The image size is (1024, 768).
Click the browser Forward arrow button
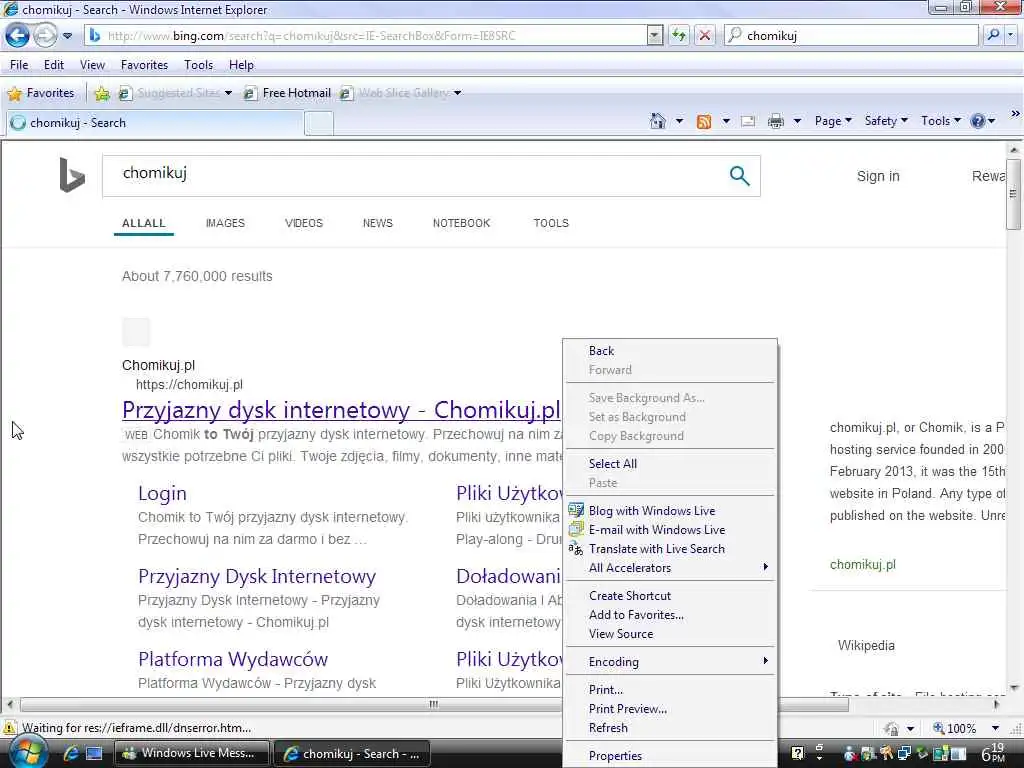pyautogui.click(x=44, y=35)
